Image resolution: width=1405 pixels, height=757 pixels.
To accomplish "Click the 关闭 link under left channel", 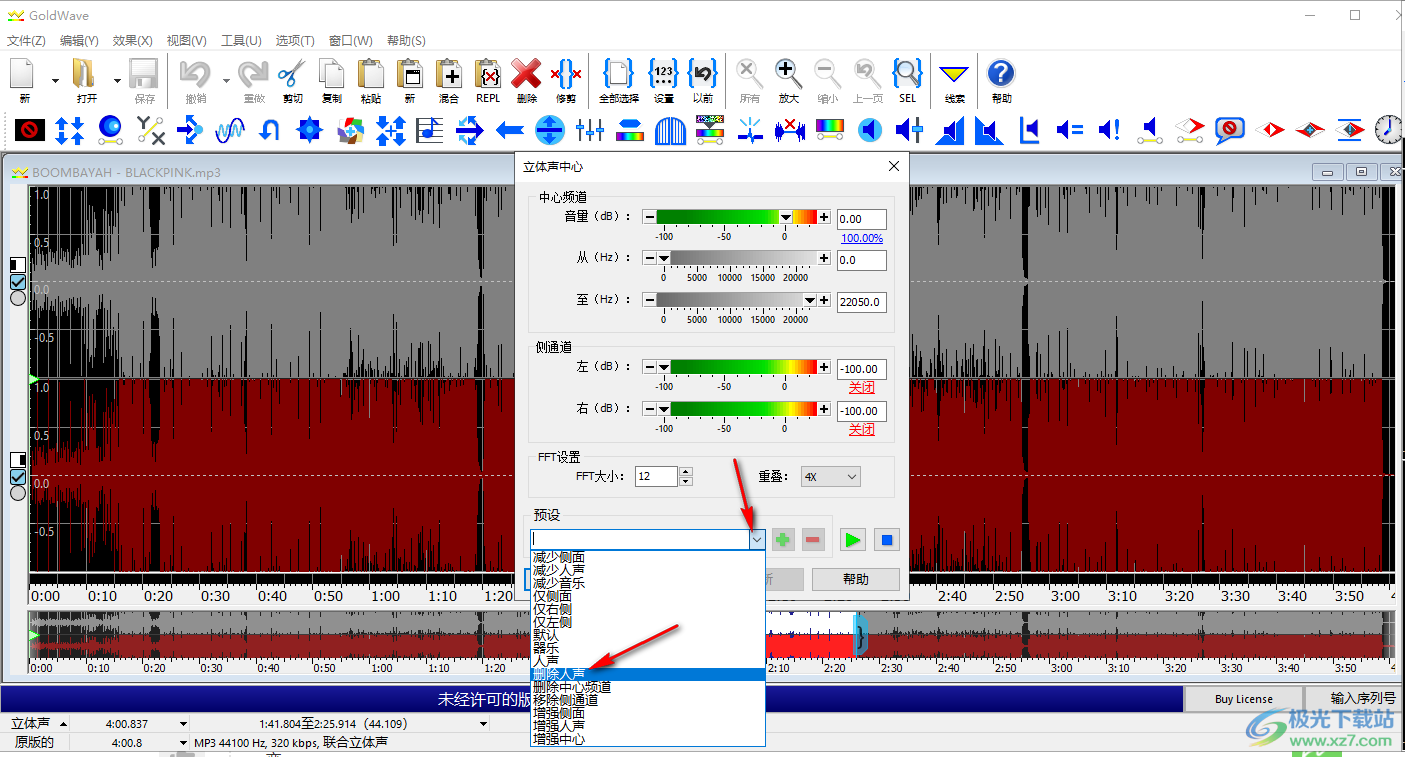I will point(862,388).
